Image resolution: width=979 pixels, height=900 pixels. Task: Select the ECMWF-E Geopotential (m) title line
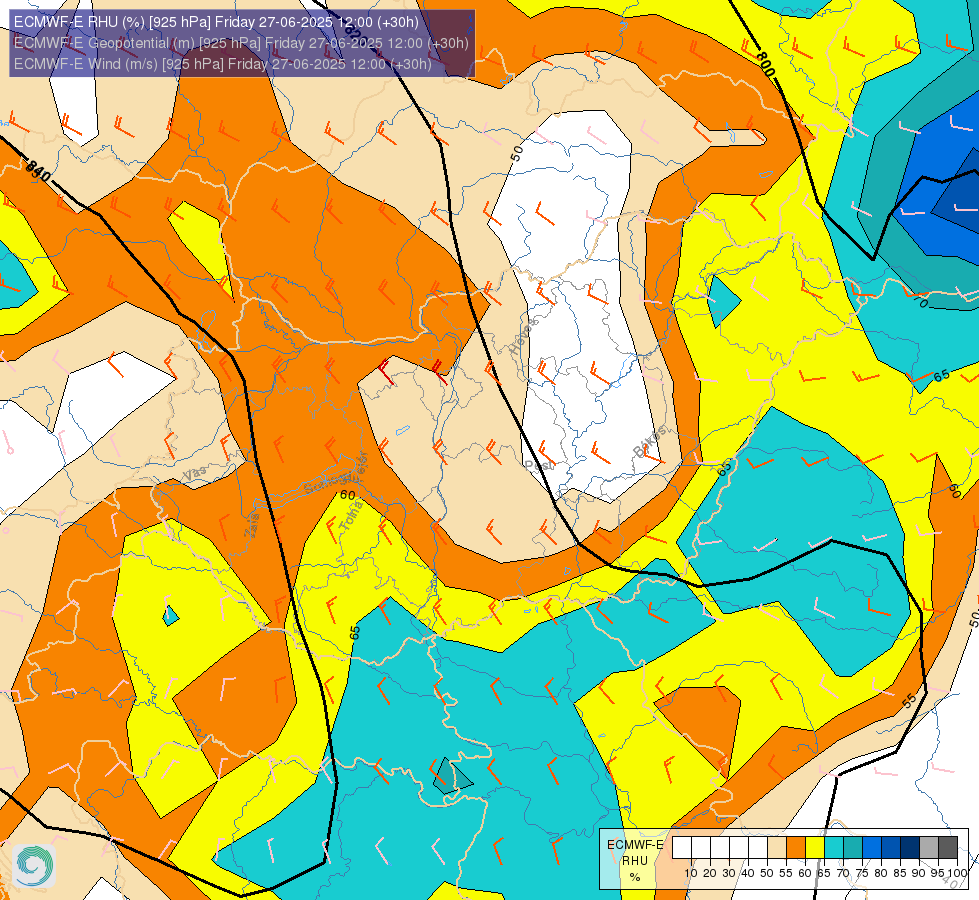(241, 43)
